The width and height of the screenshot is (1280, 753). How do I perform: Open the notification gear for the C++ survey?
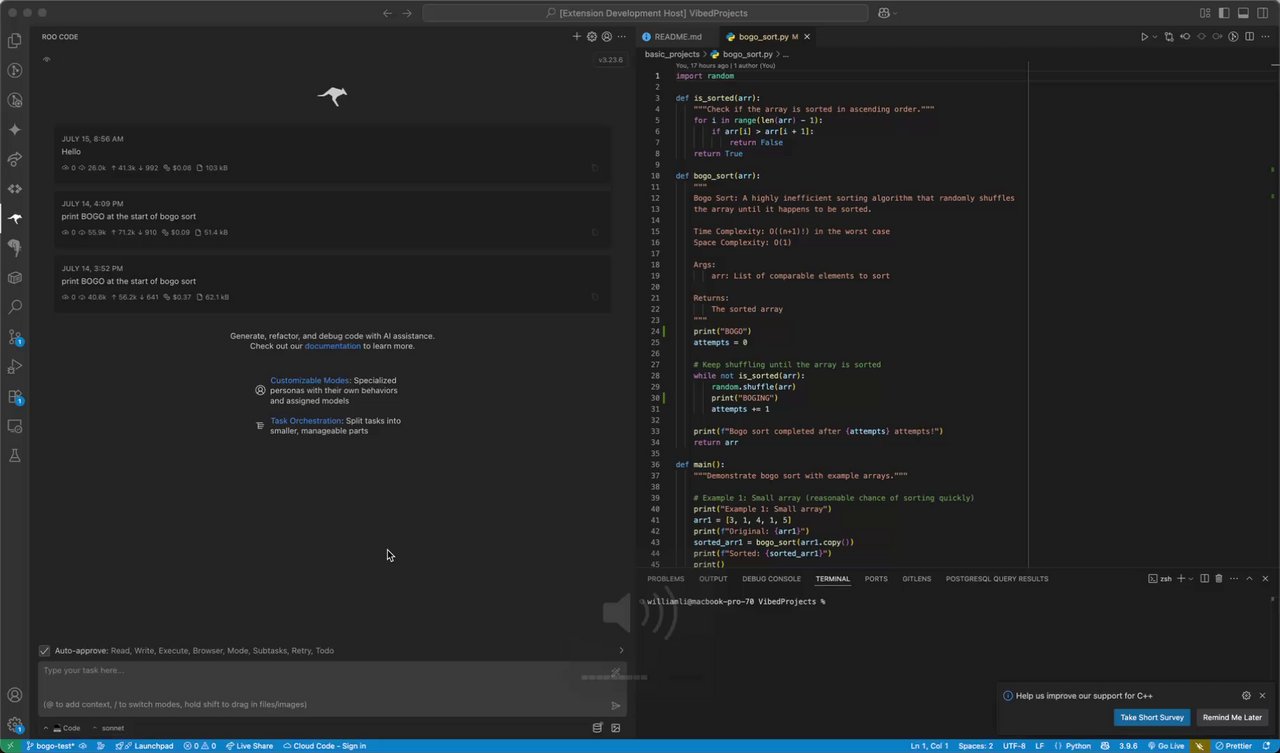1246,696
